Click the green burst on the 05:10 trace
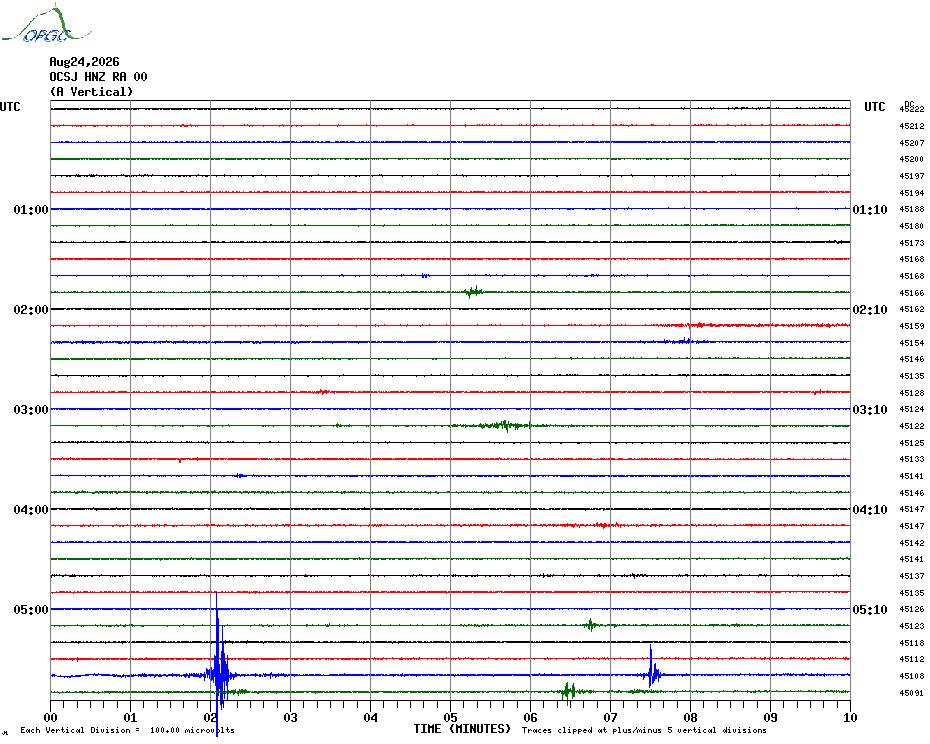Viewport: 930px width, 744px height. pyautogui.click(x=591, y=625)
